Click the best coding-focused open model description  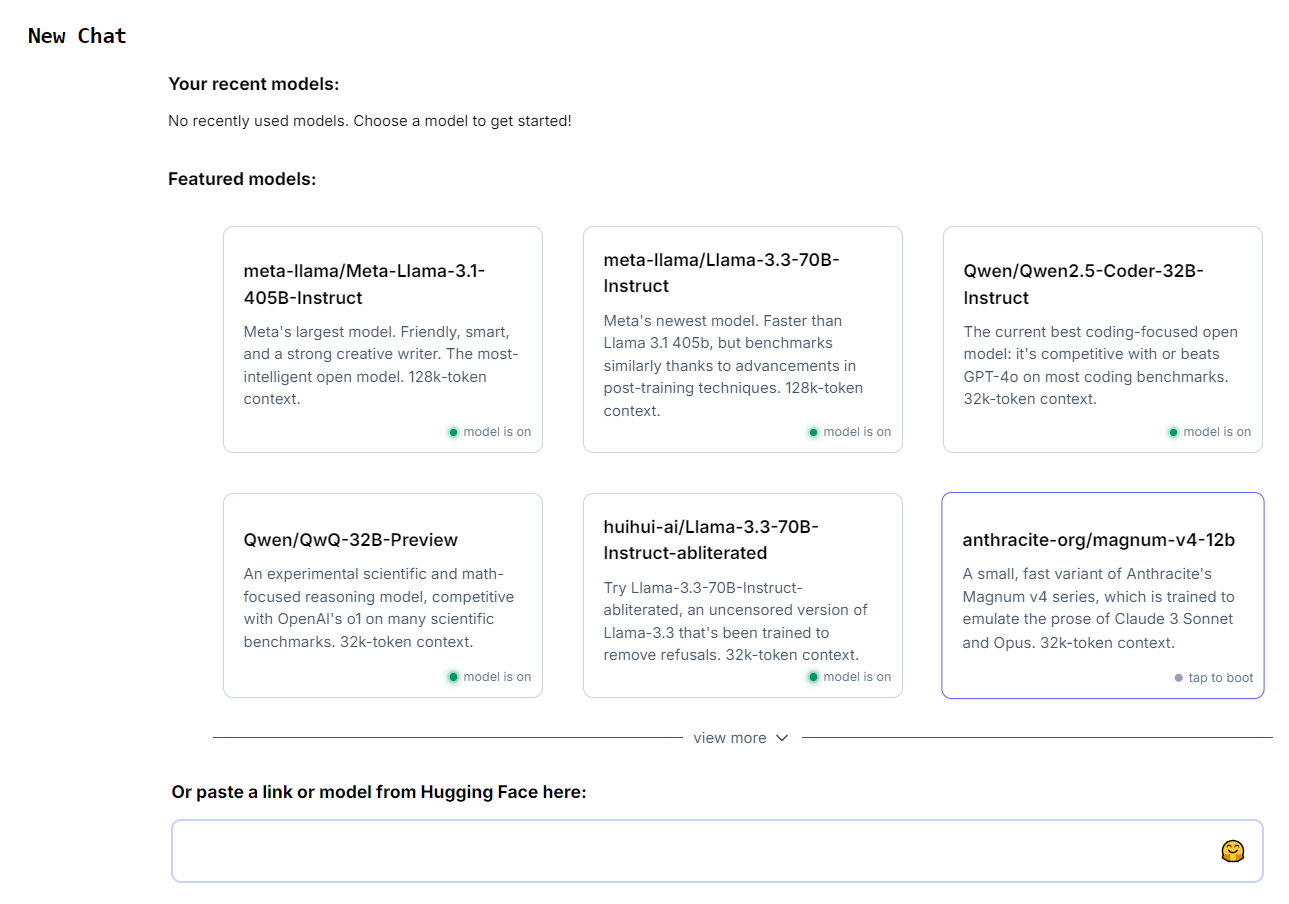coord(1101,365)
